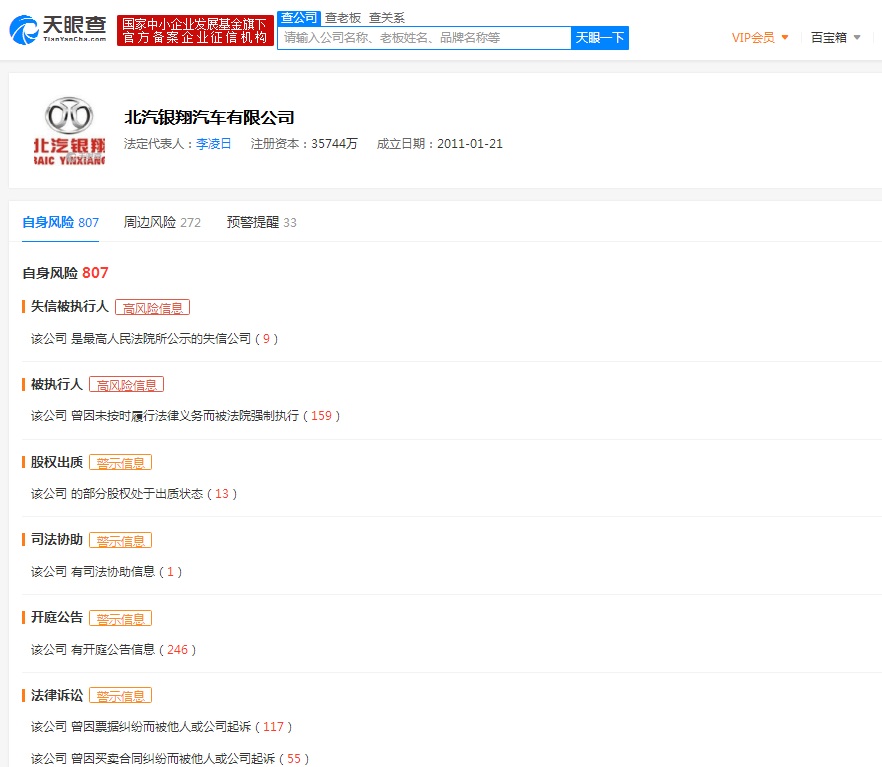
Task: Open the TianYanCha home logo
Action: click(58, 29)
